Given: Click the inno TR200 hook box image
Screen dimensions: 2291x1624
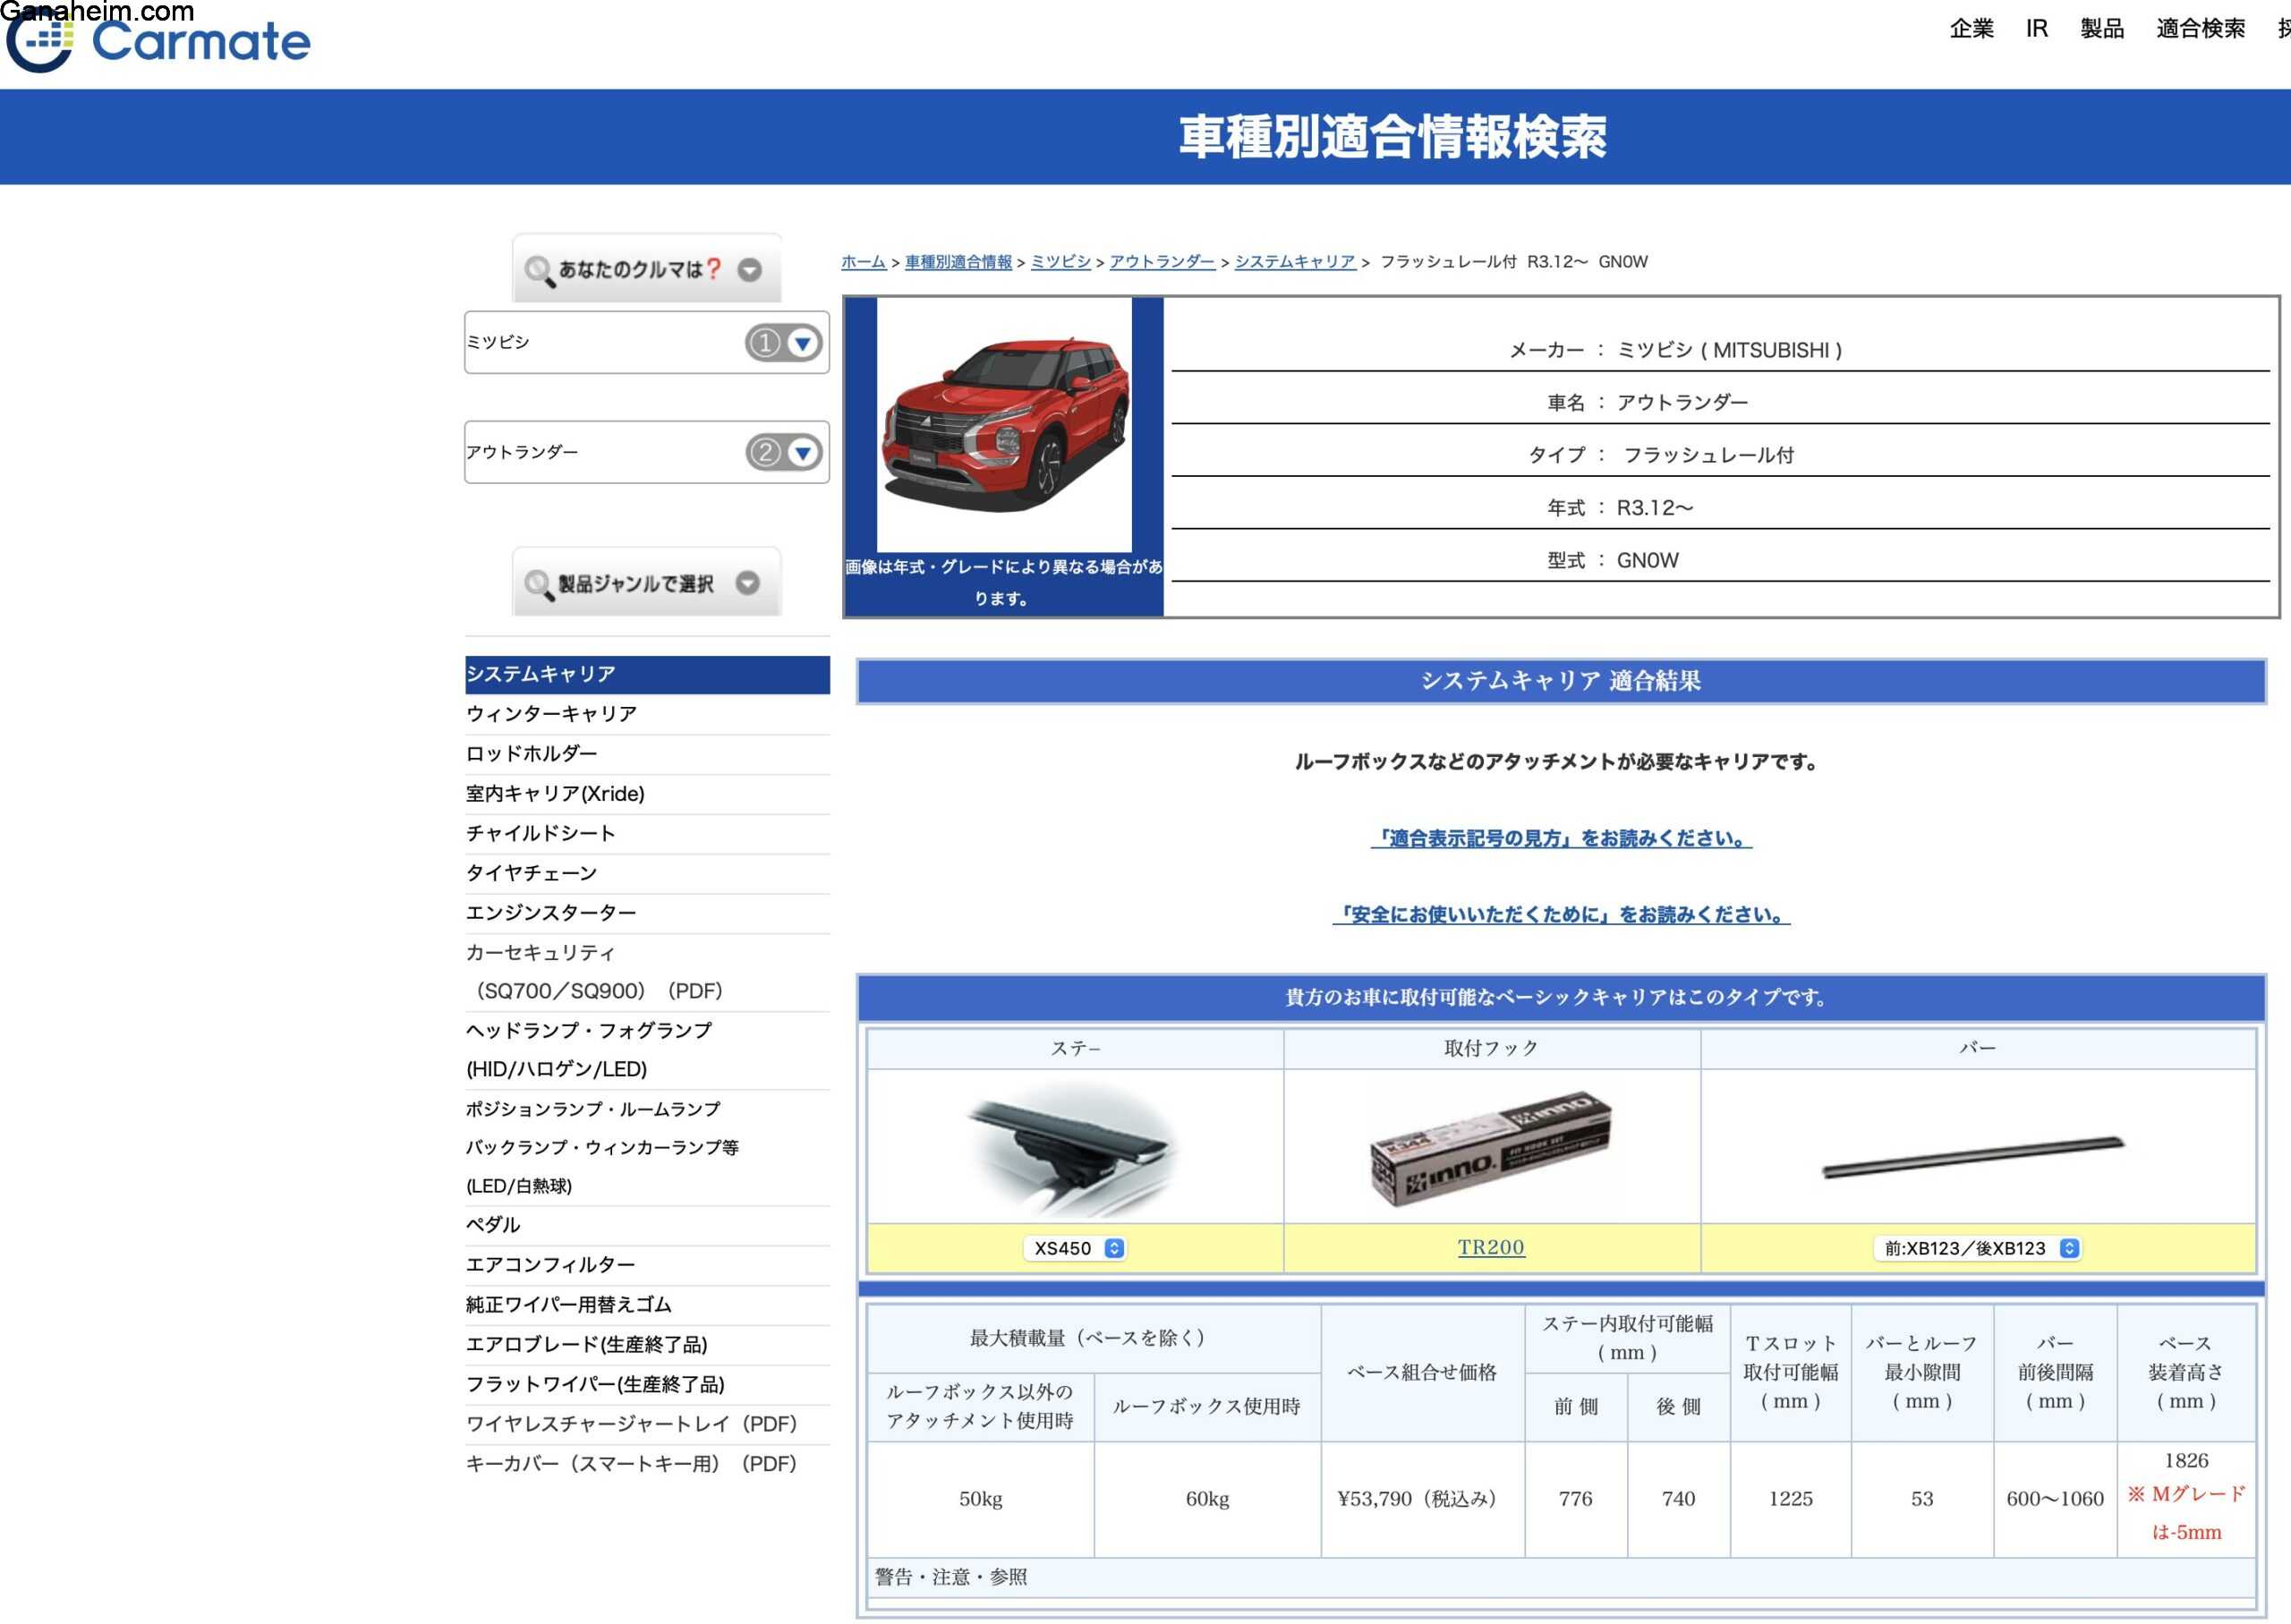Looking at the screenshot, I should [x=1490, y=1149].
